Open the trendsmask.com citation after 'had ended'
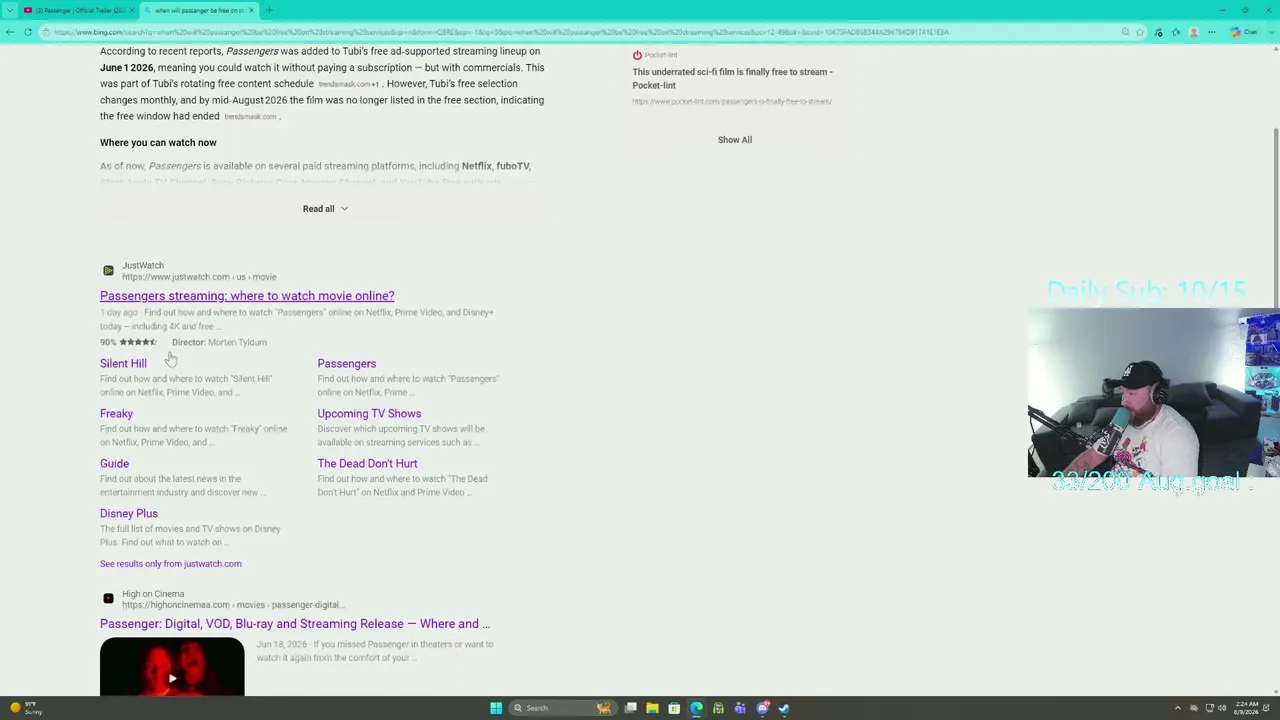The image size is (1280, 720). [250, 117]
